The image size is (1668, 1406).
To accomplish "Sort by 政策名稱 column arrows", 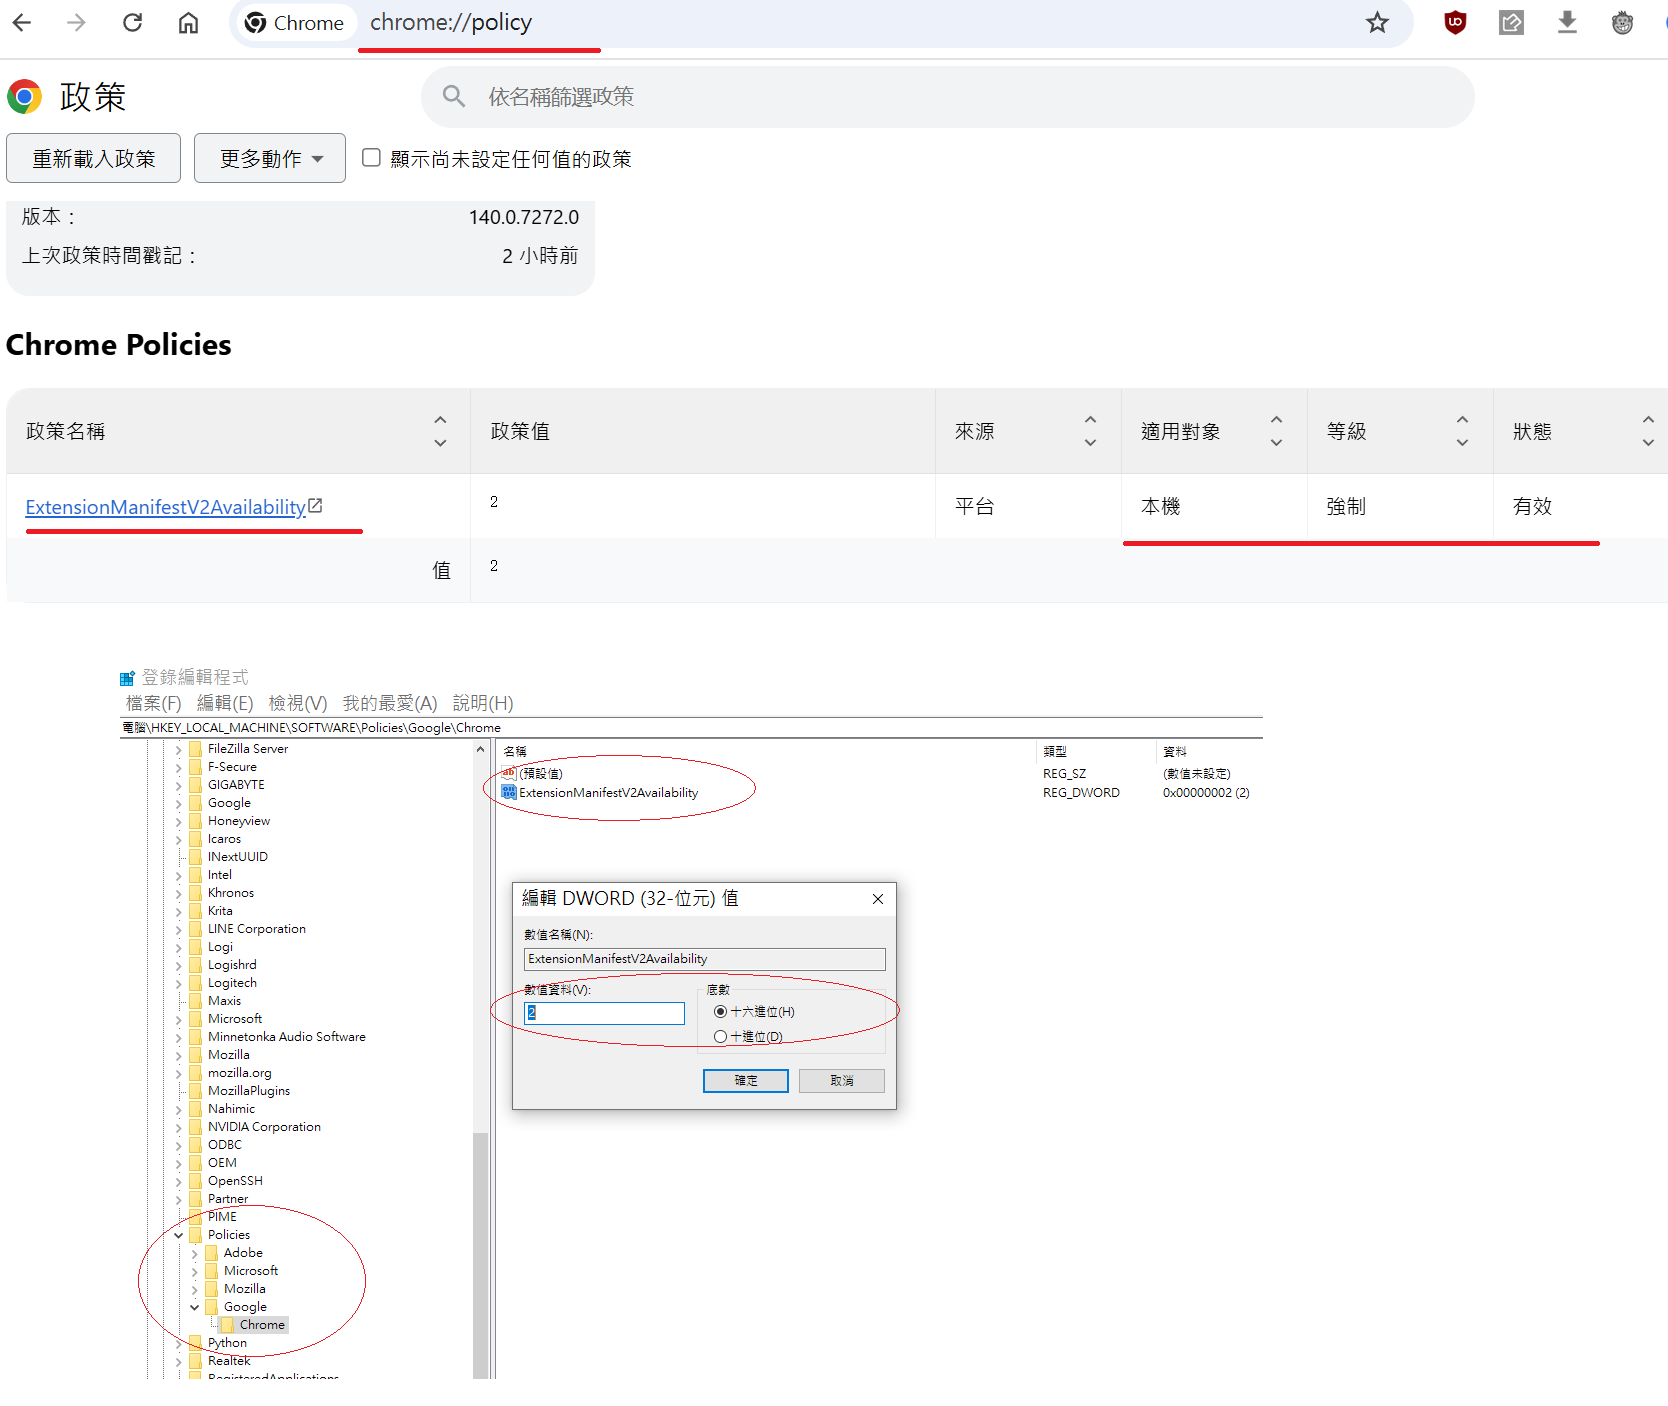I will (440, 431).
